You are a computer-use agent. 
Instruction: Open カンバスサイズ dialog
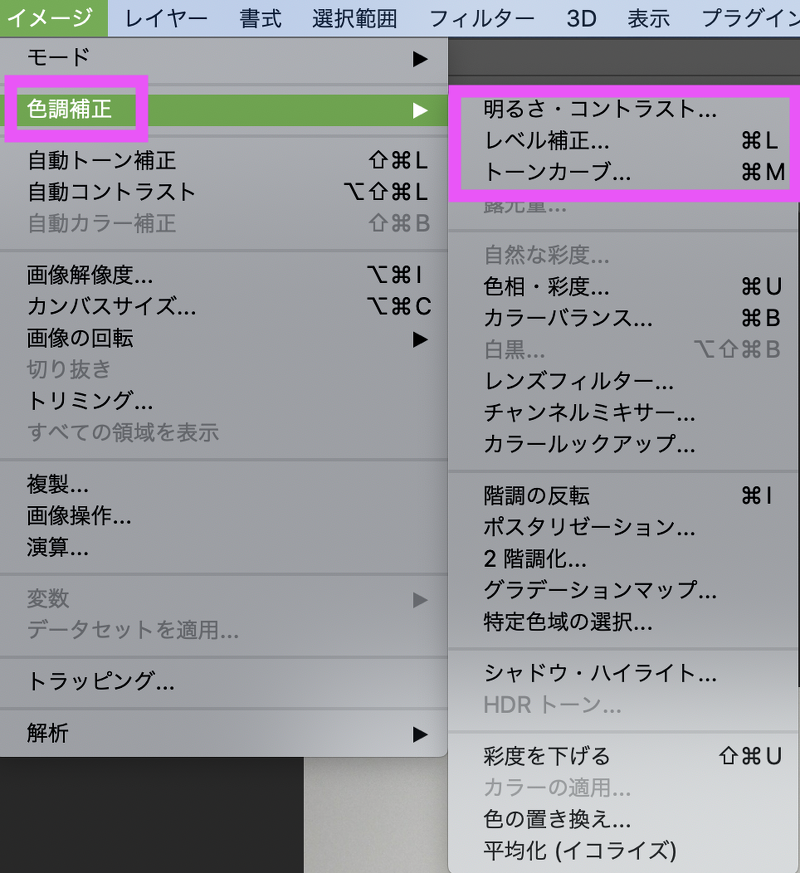(111, 306)
